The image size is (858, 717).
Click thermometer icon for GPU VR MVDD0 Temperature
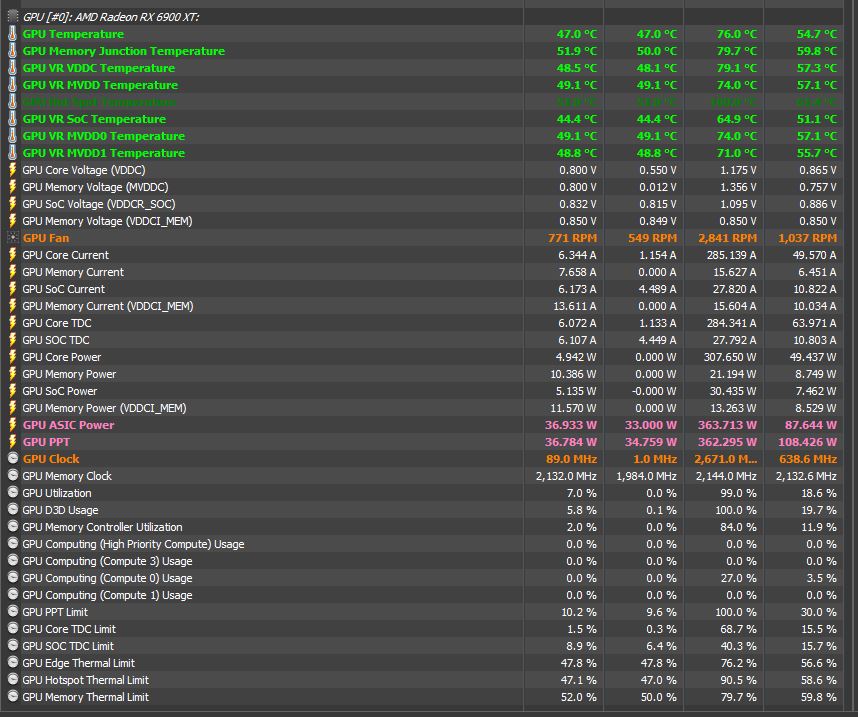[13, 136]
